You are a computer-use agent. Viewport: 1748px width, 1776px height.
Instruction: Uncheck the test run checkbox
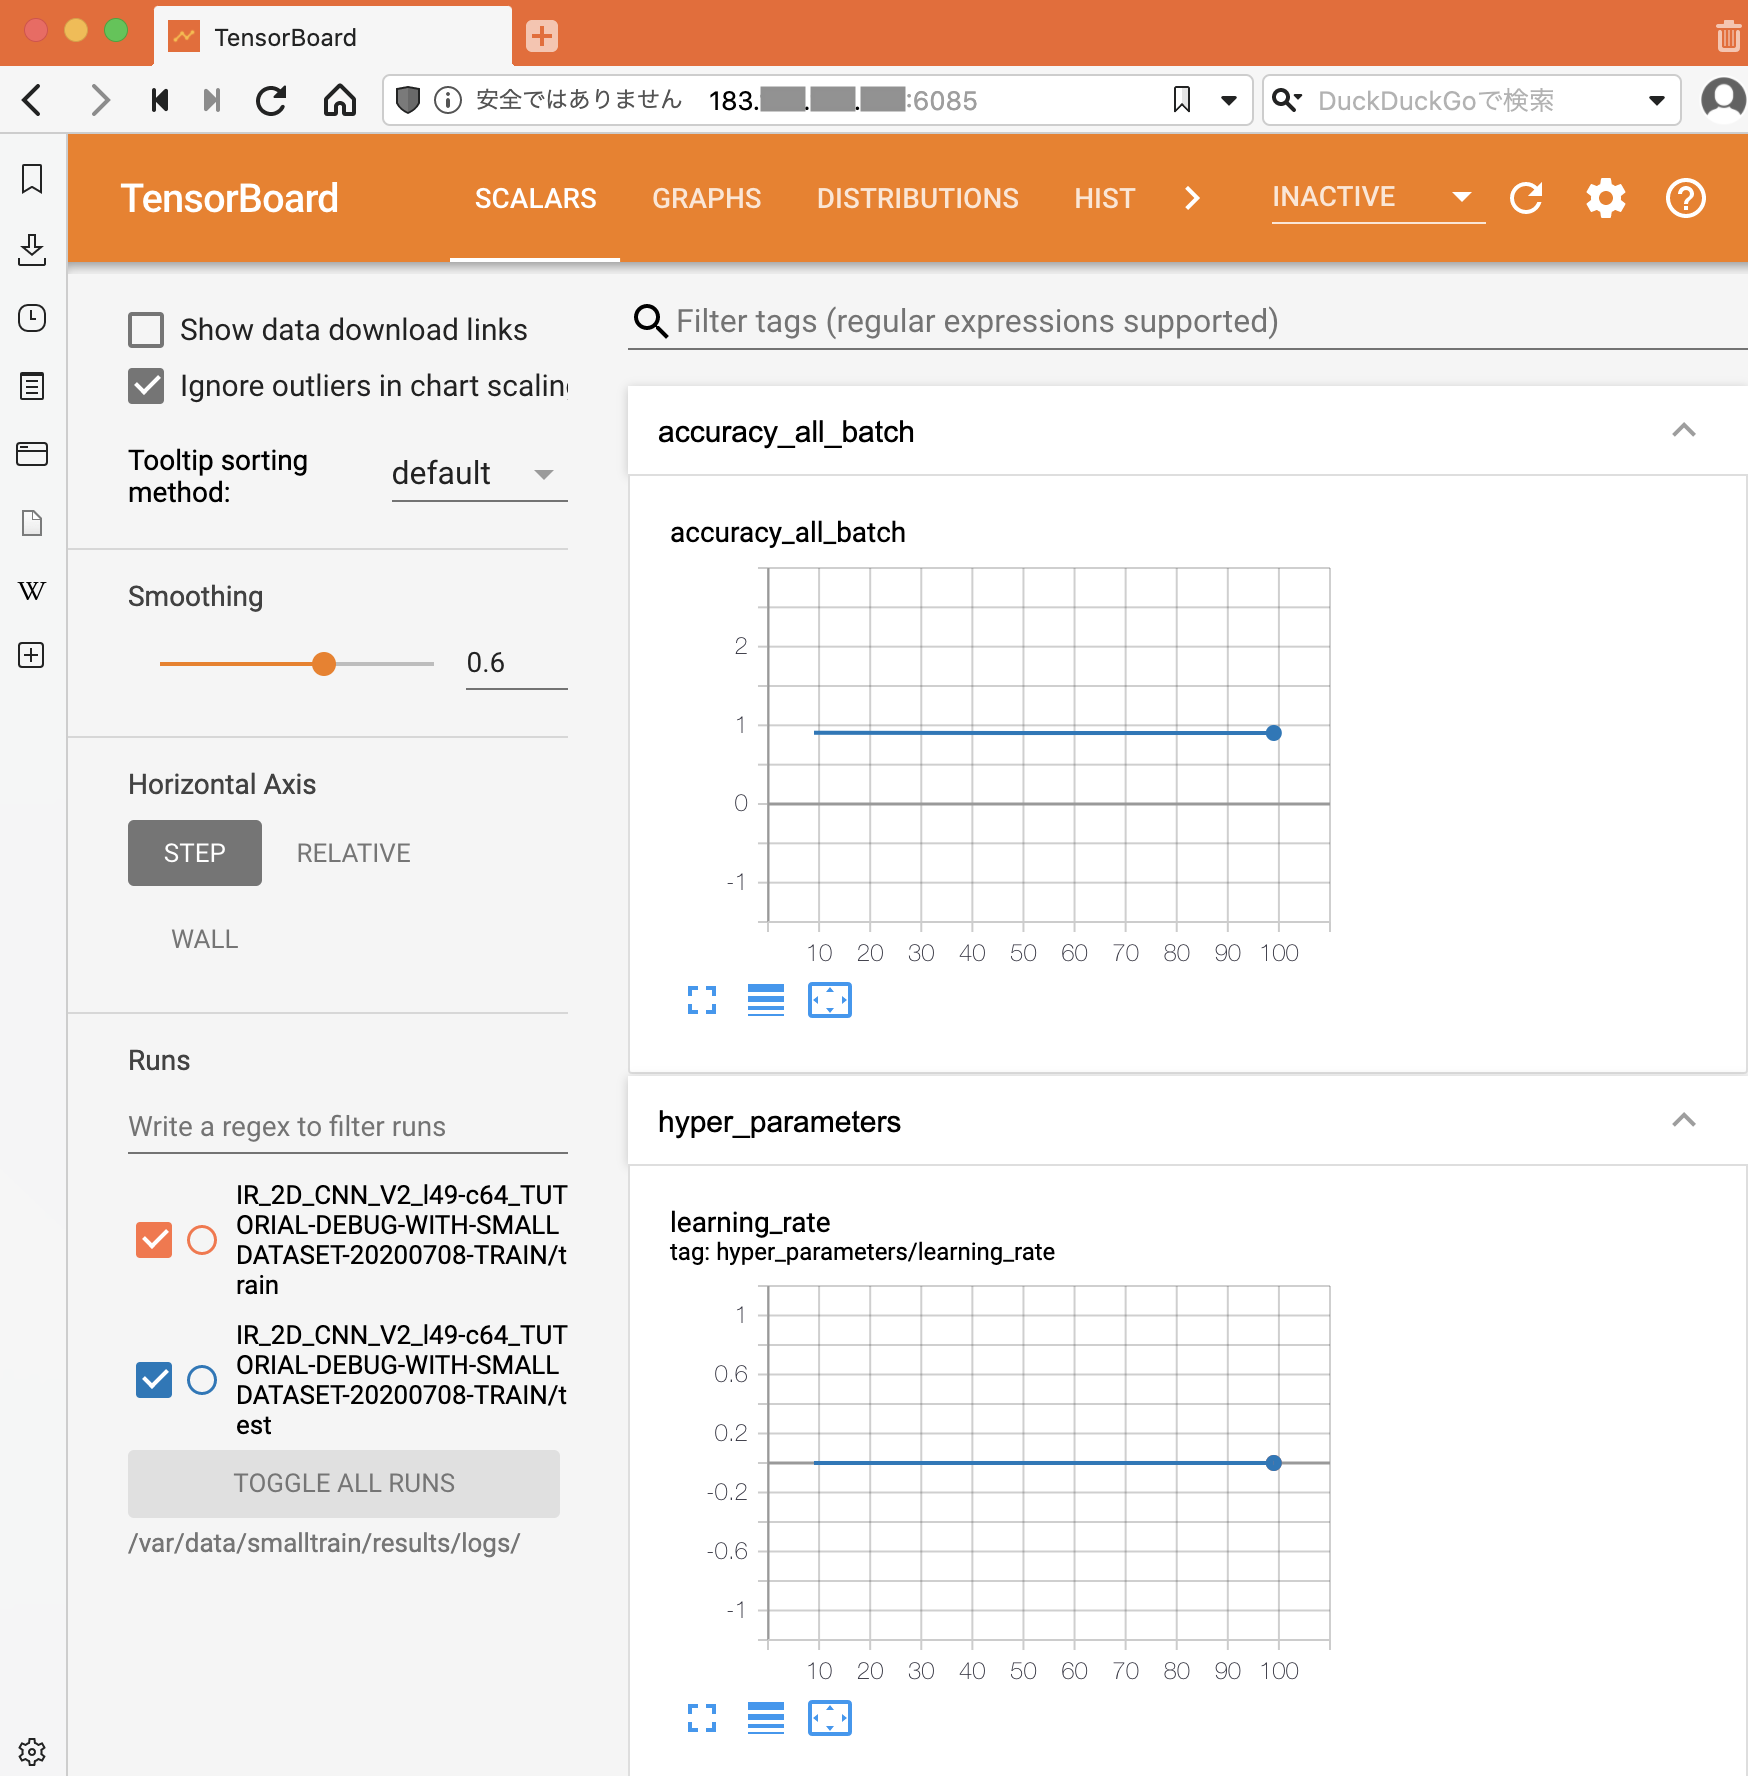tap(154, 1380)
